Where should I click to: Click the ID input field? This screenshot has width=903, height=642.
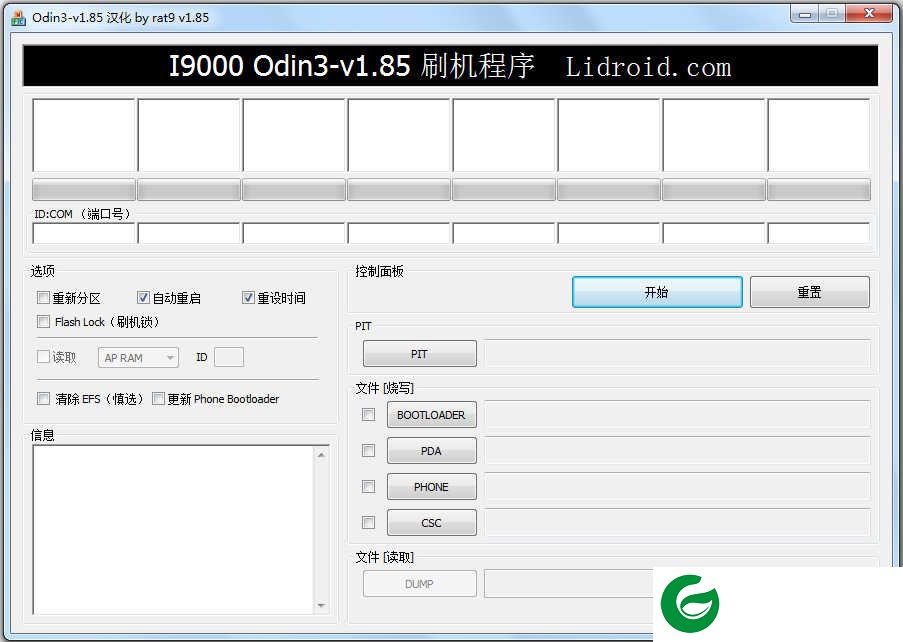[x=229, y=357]
